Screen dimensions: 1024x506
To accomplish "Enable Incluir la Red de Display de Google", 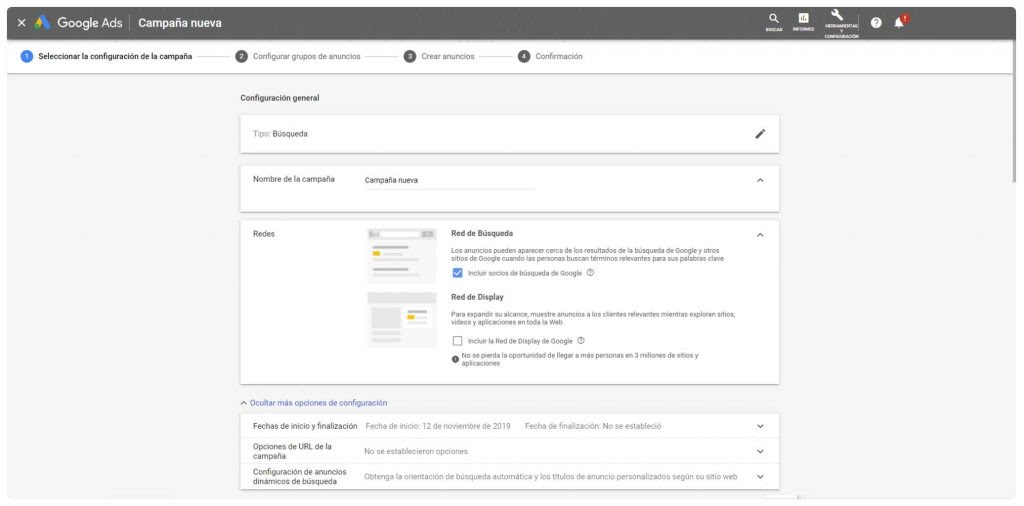I will click(x=457, y=341).
